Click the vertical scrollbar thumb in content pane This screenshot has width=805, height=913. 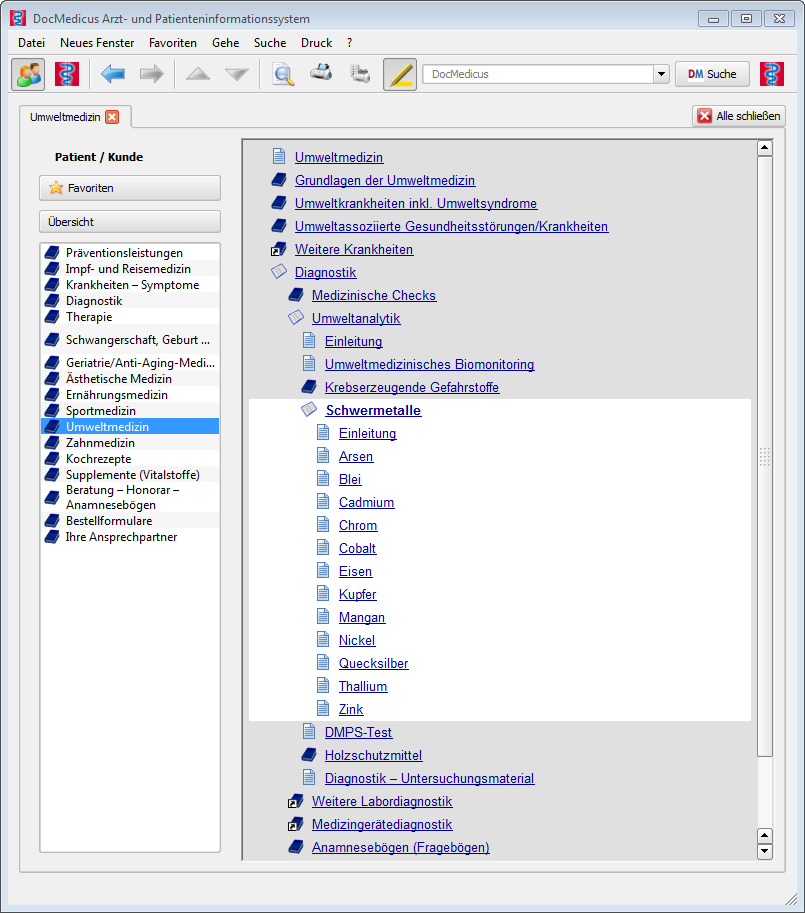click(765, 456)
